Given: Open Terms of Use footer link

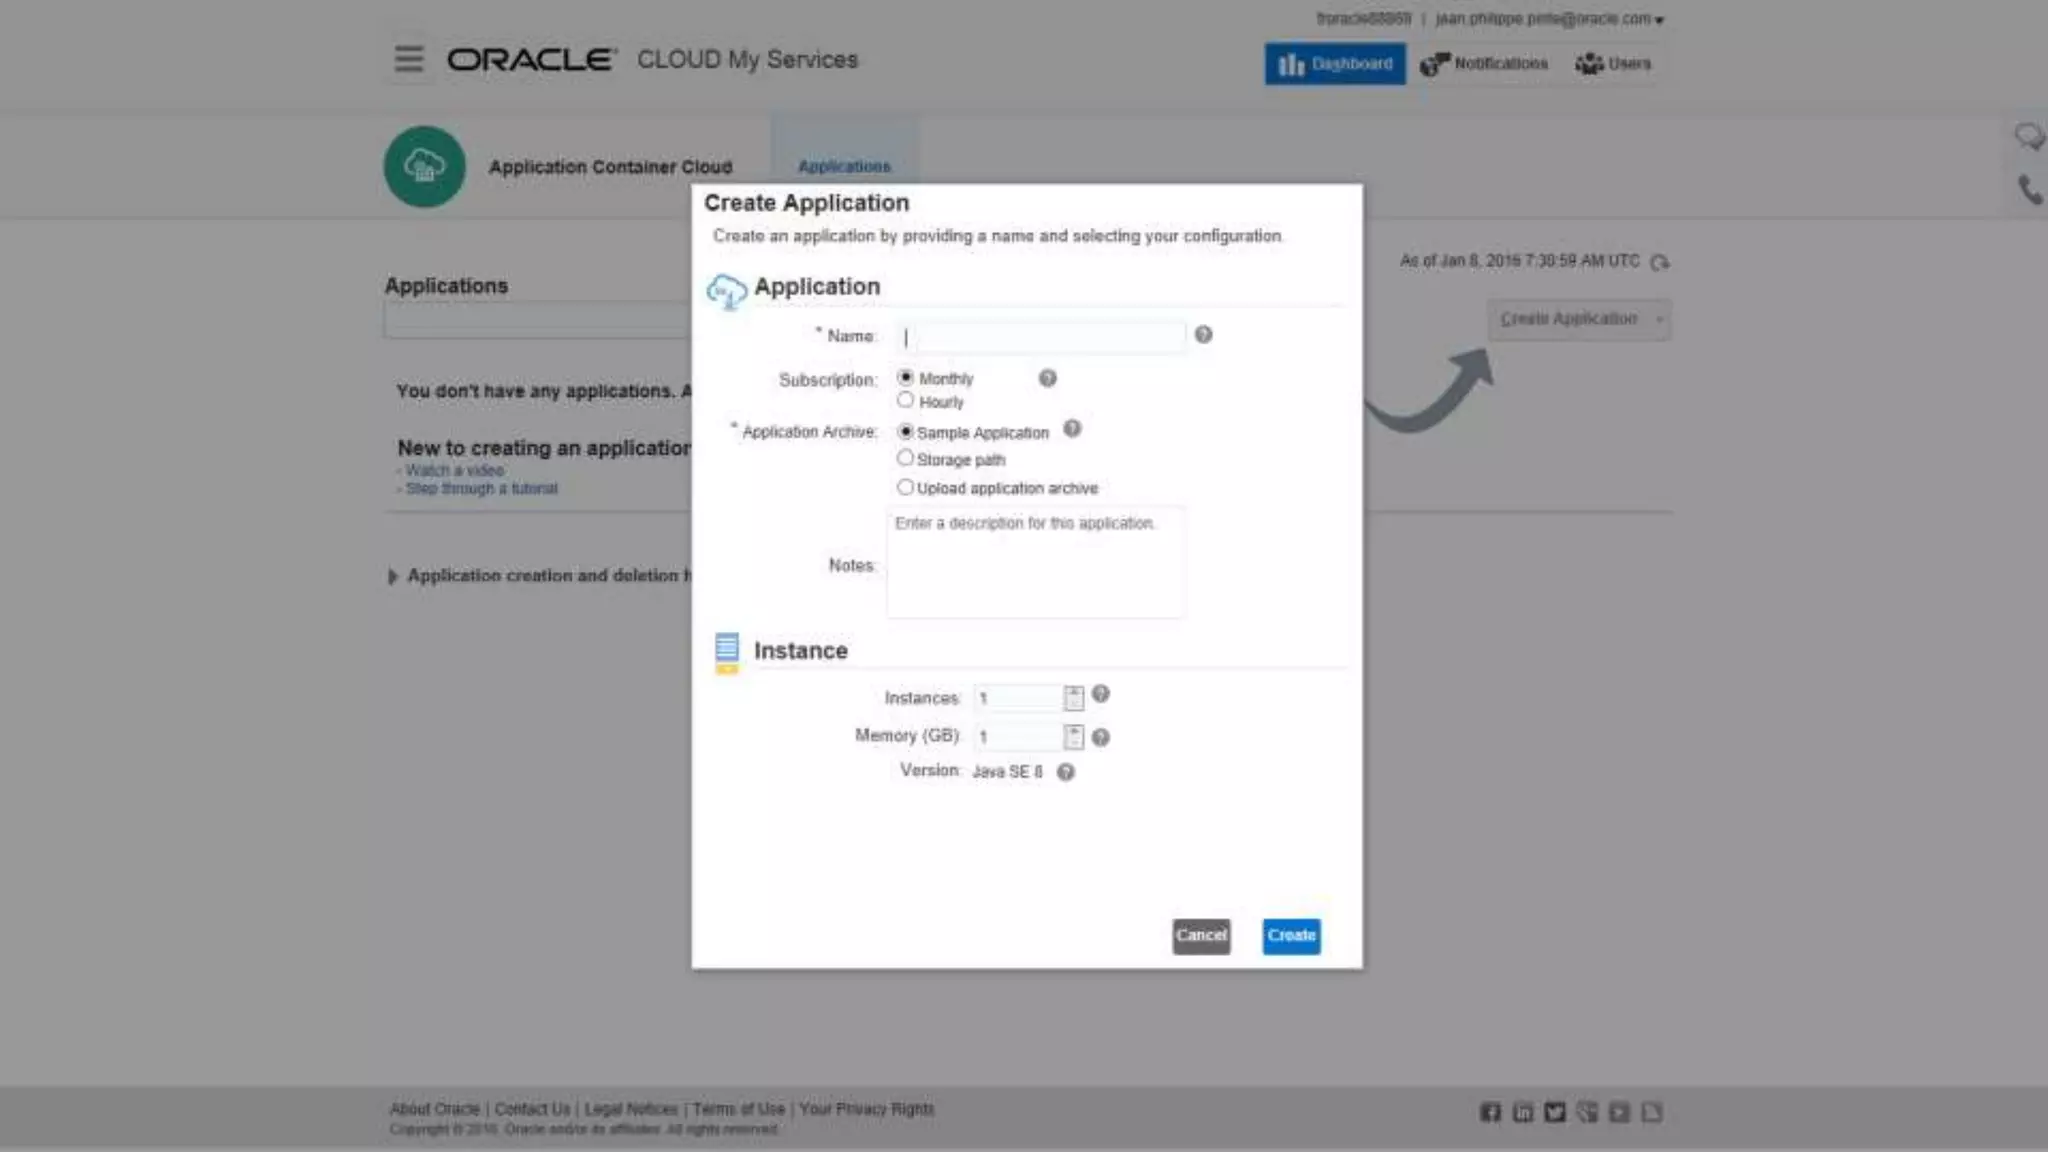Looking at the screenshot, I should point(738,1109).
